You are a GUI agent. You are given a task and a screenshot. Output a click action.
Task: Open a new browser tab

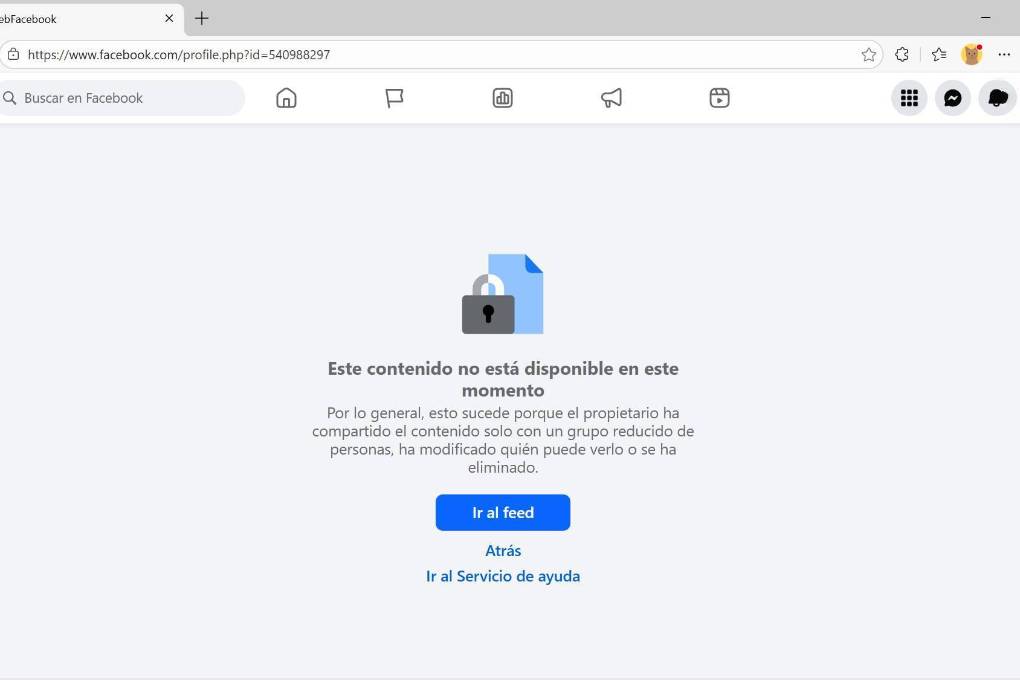pos(202,18)
